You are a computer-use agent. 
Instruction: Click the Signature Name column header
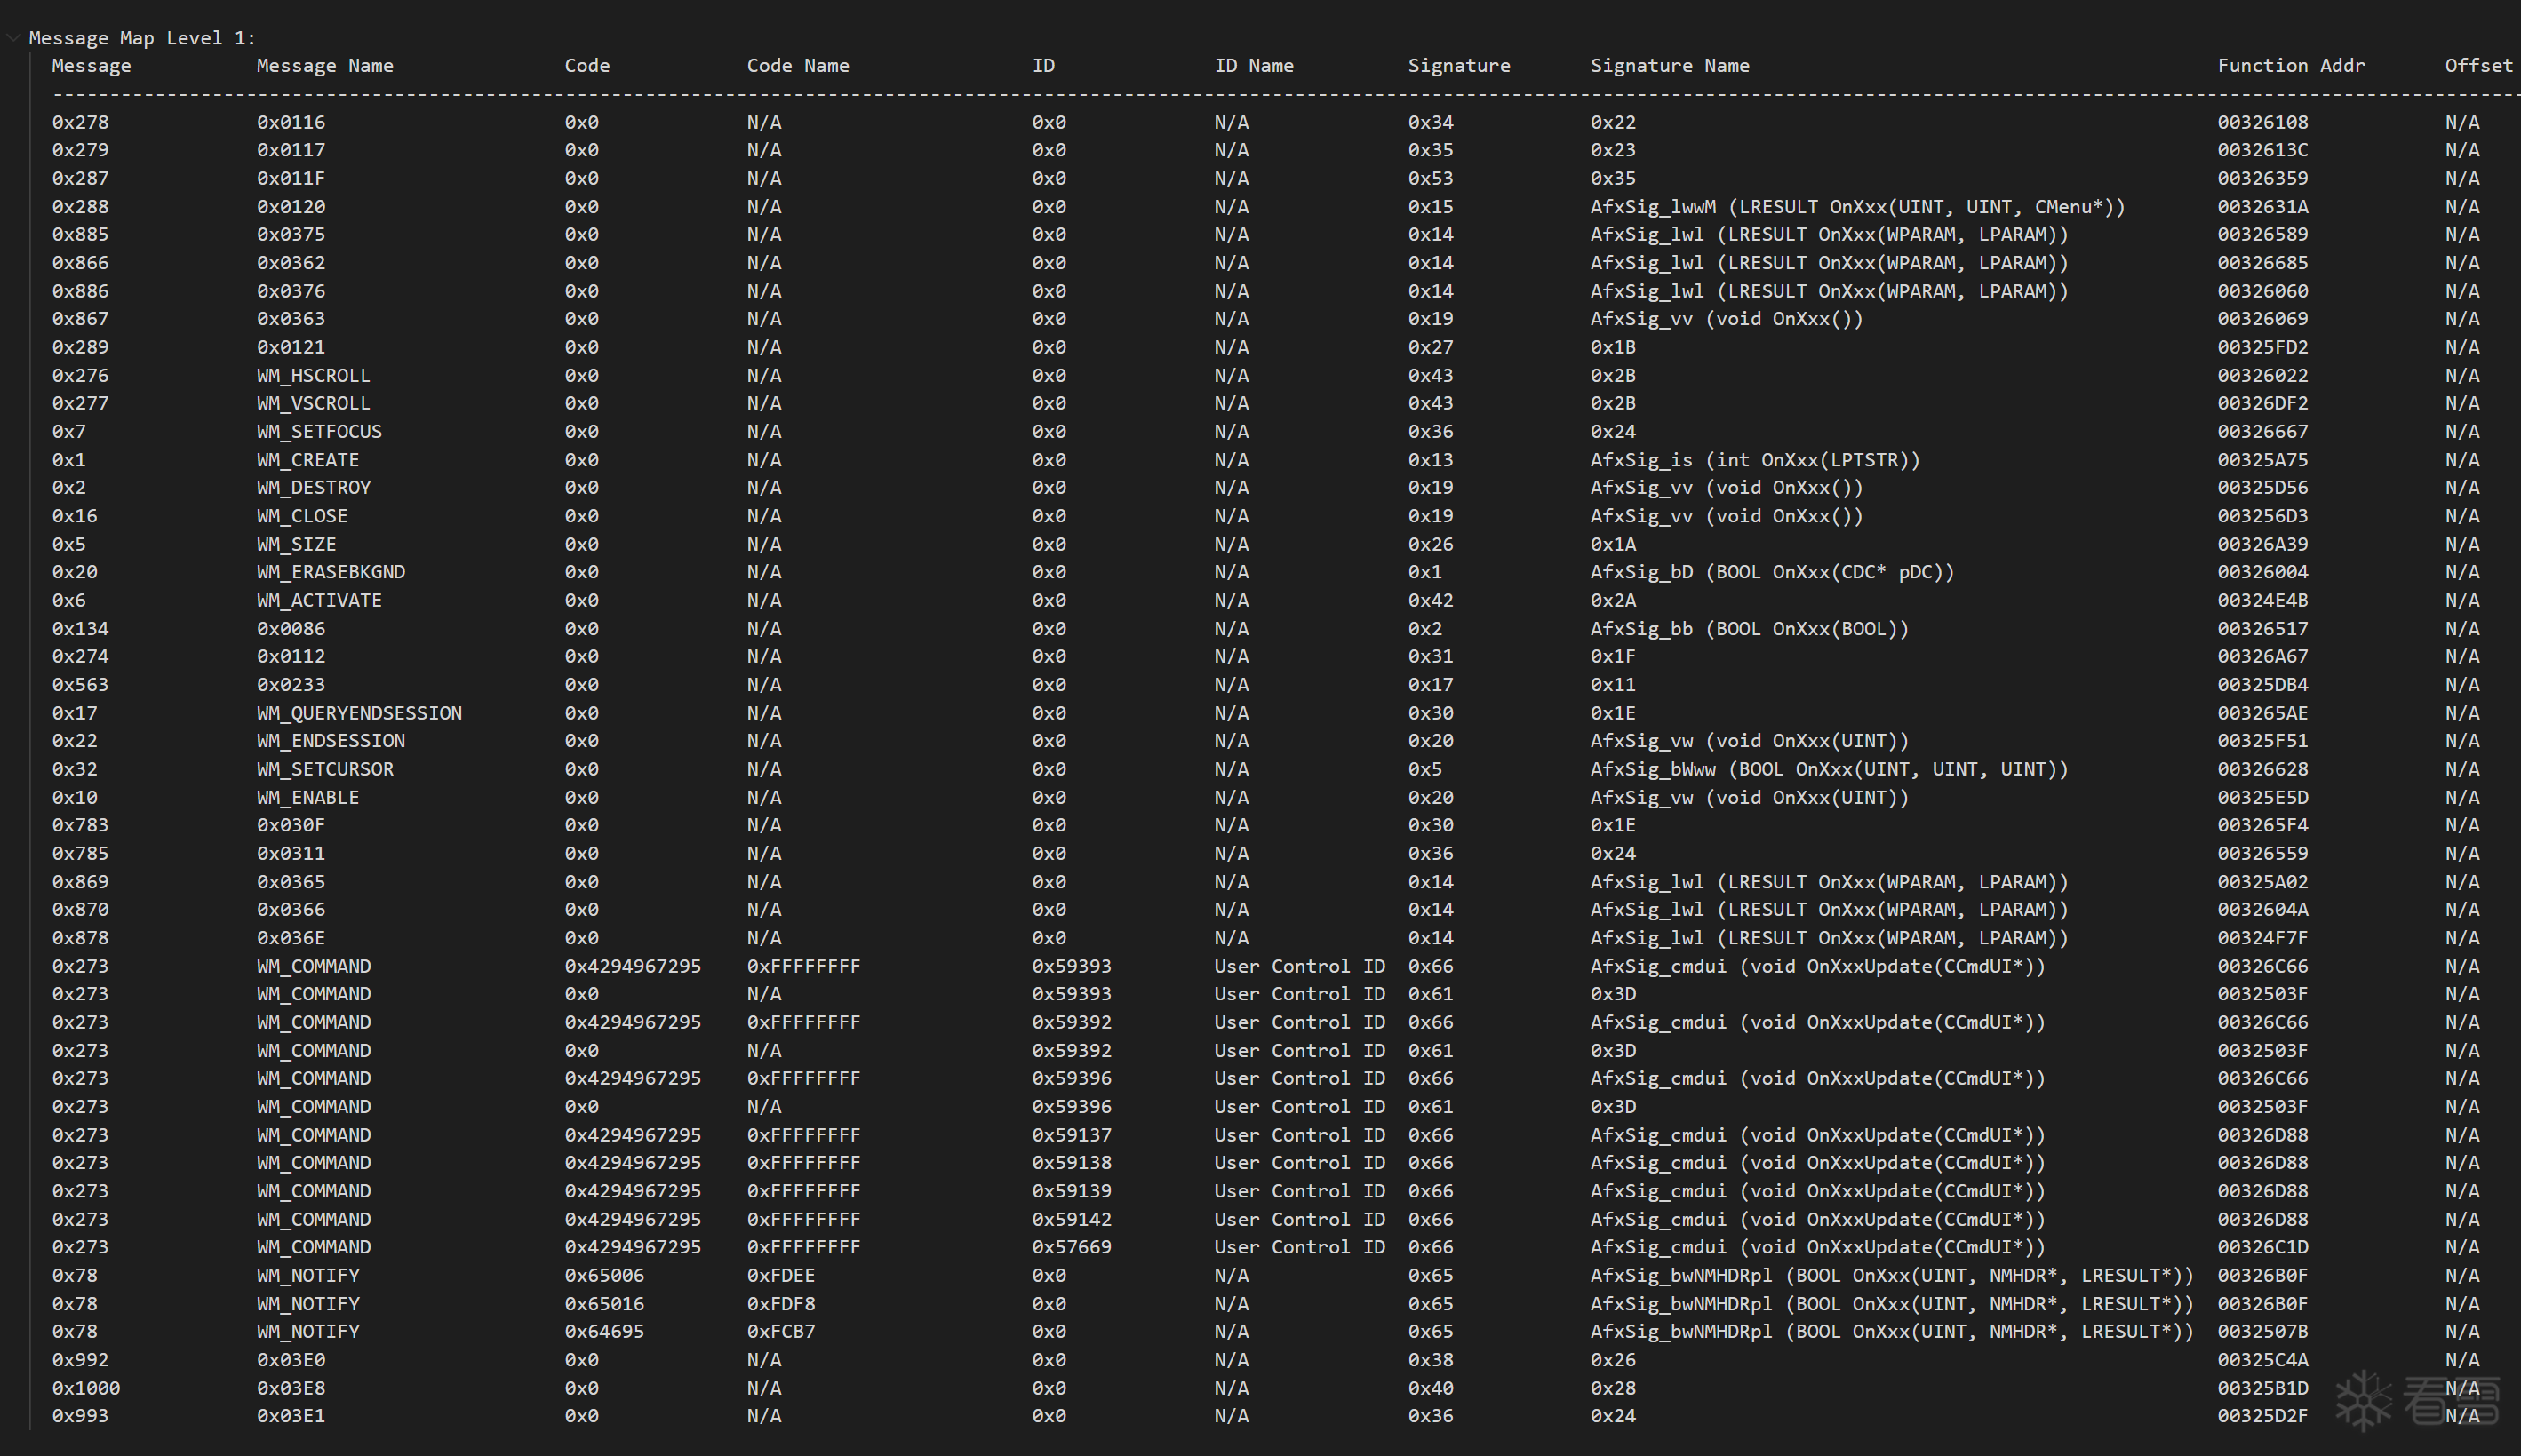pyautogui.click(x=1669, y=66)
